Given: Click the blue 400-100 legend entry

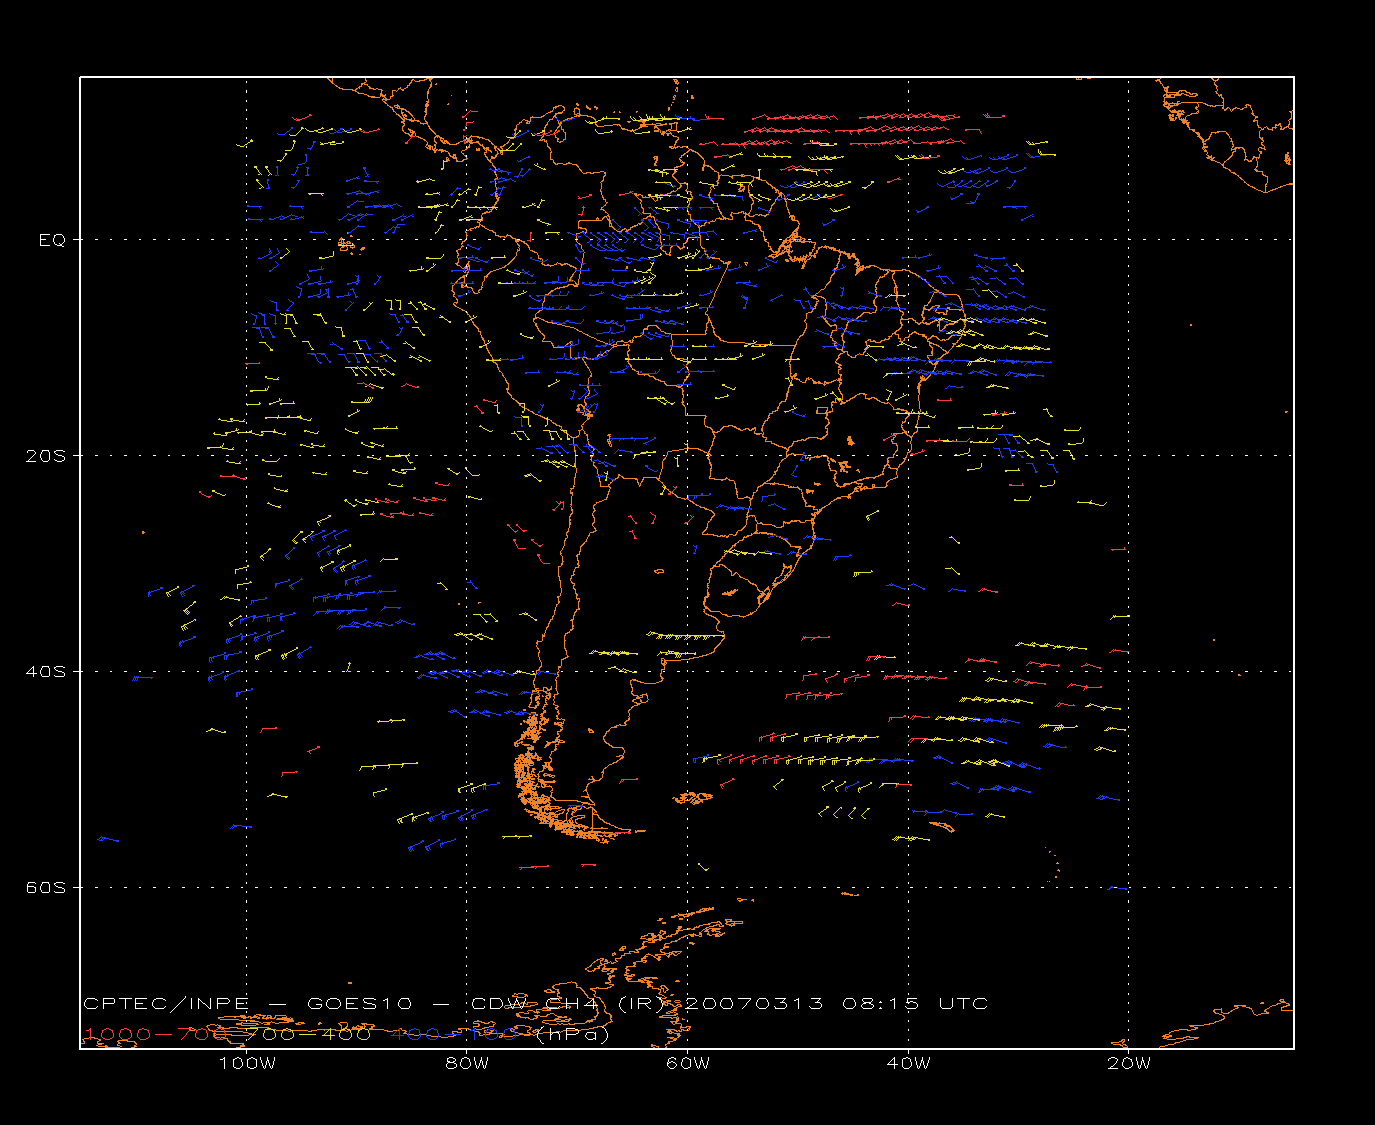Looking at the screenshot, I should point(455,1034).
